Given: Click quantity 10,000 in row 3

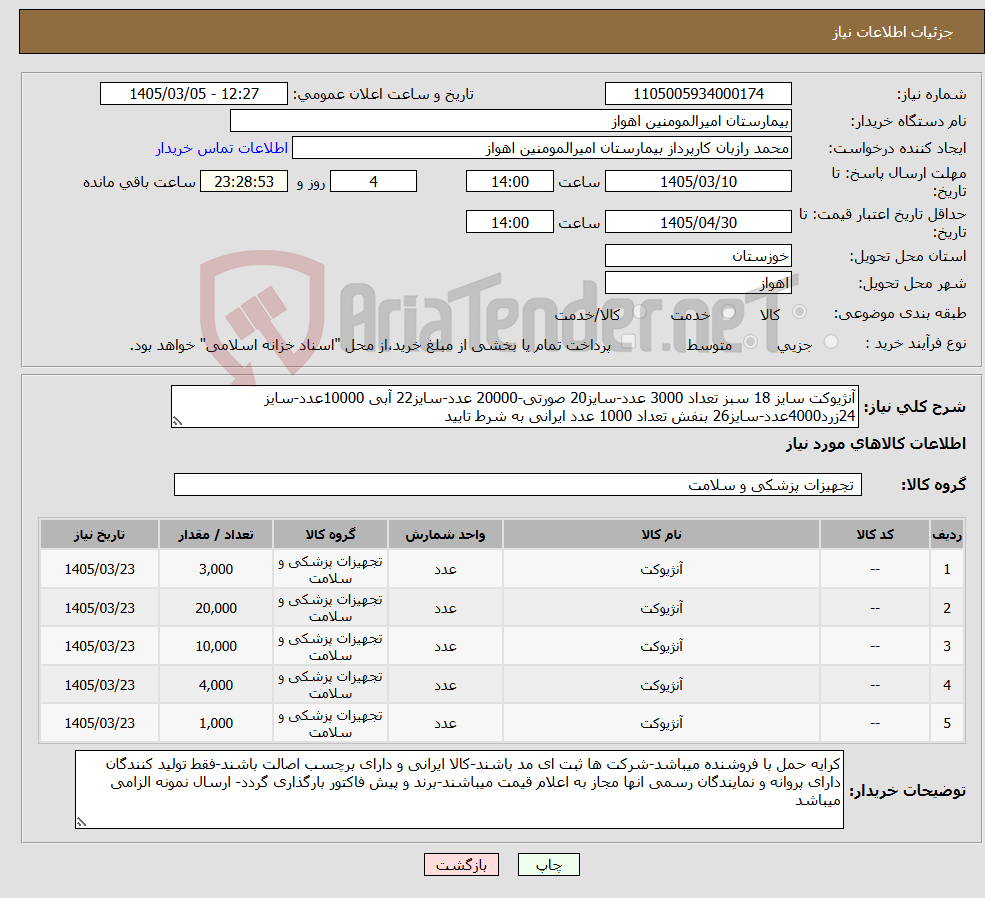Looking at the screenshot, I should tap(215, 646).
